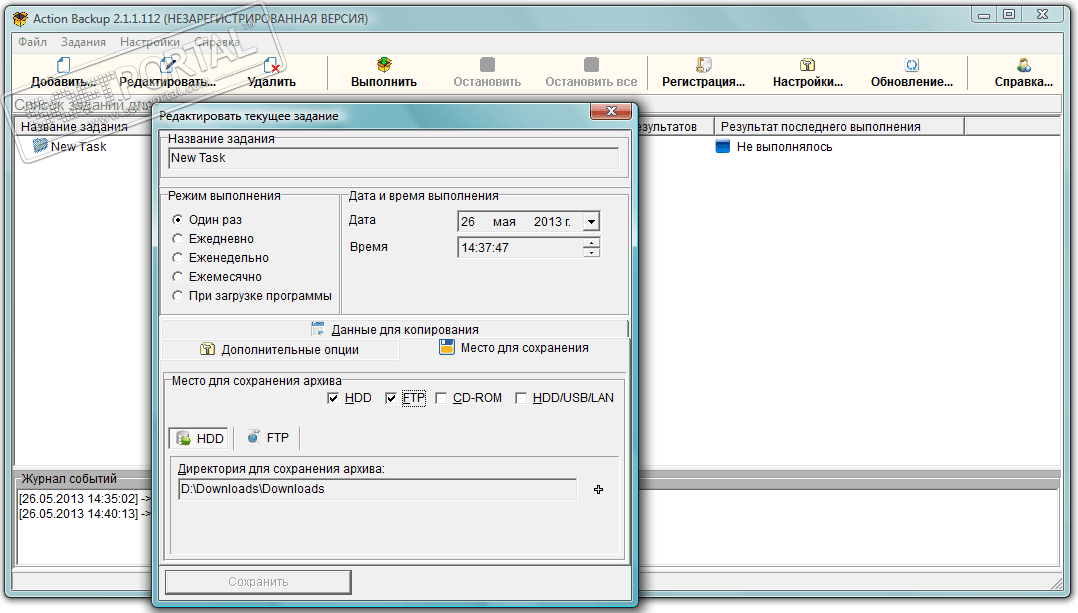Open the Справка menu
Screen dimensions: 1078x613
click(217, 42)
